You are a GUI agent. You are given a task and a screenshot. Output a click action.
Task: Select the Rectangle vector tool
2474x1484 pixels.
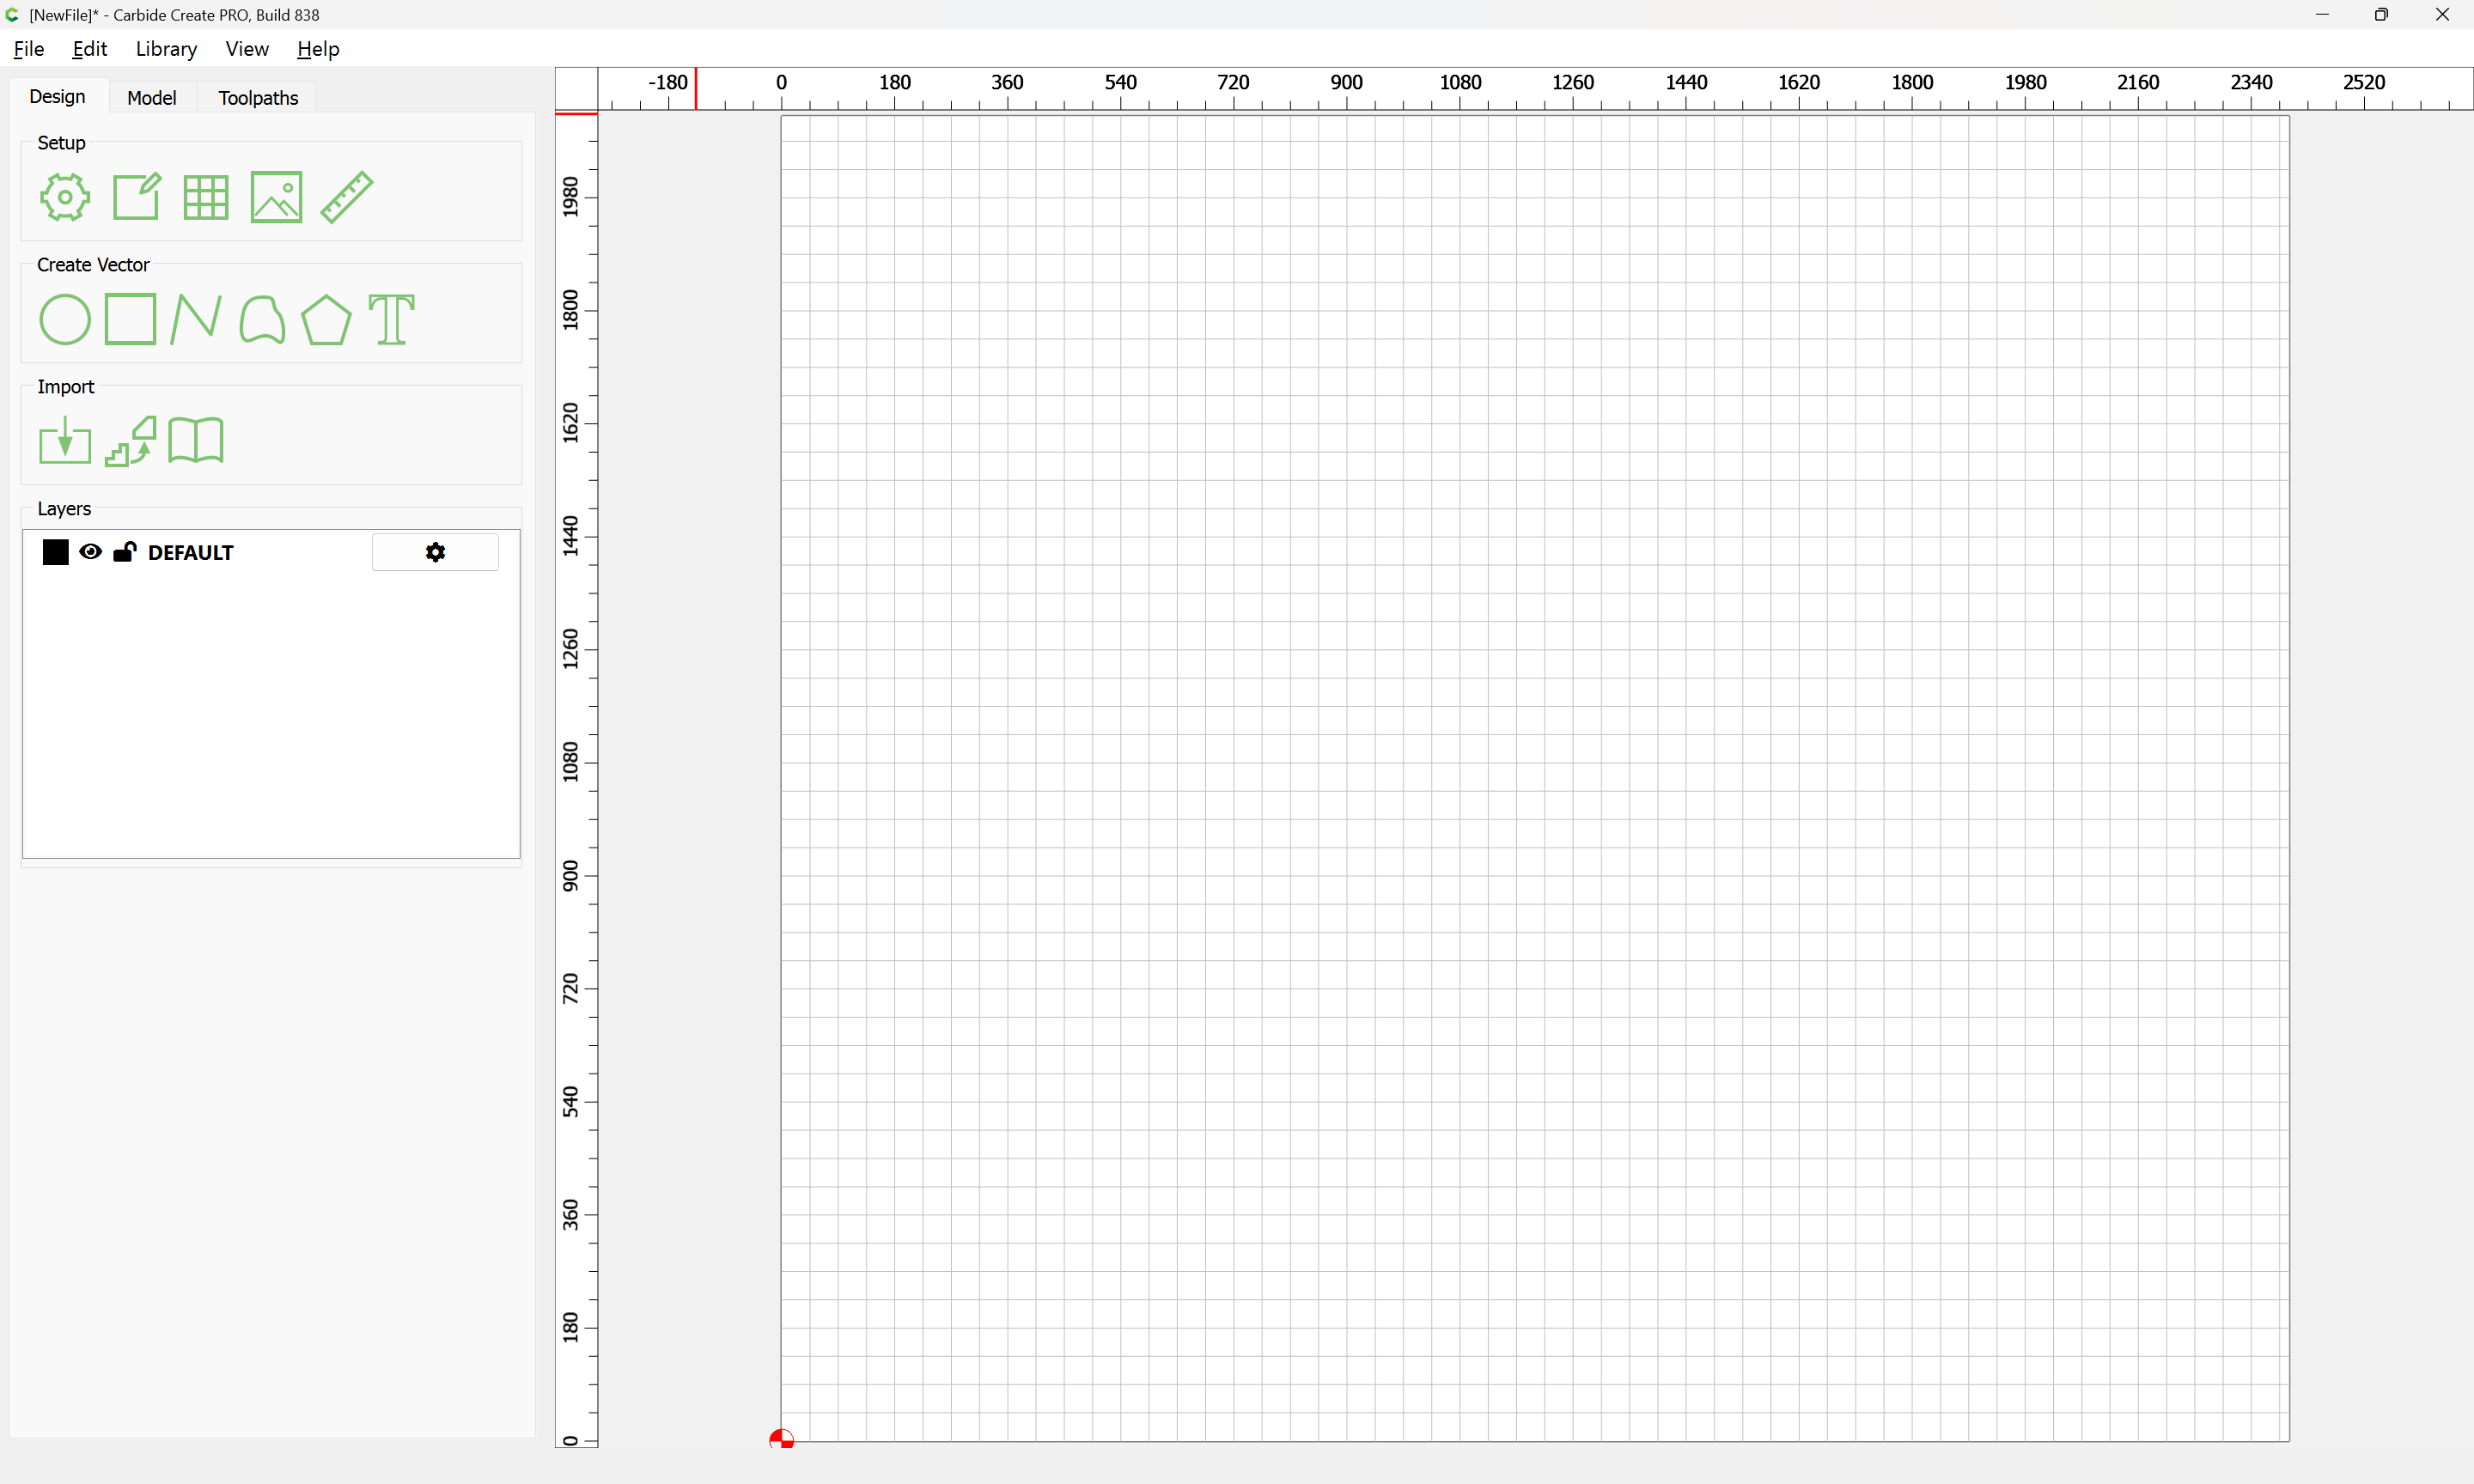(131, 320)
